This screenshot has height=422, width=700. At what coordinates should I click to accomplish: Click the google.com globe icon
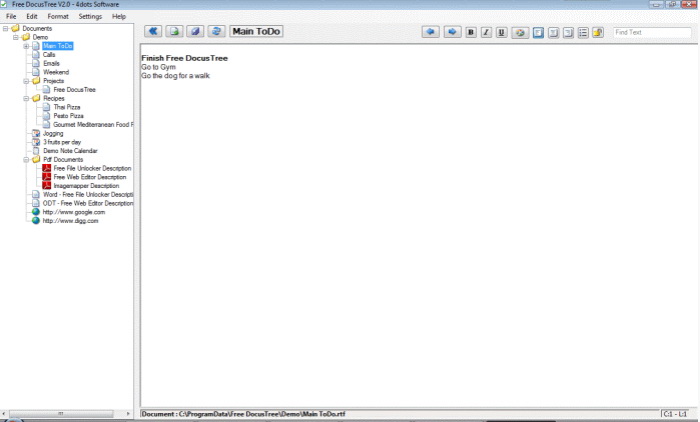pyautogui.click(x=36, y=212)
